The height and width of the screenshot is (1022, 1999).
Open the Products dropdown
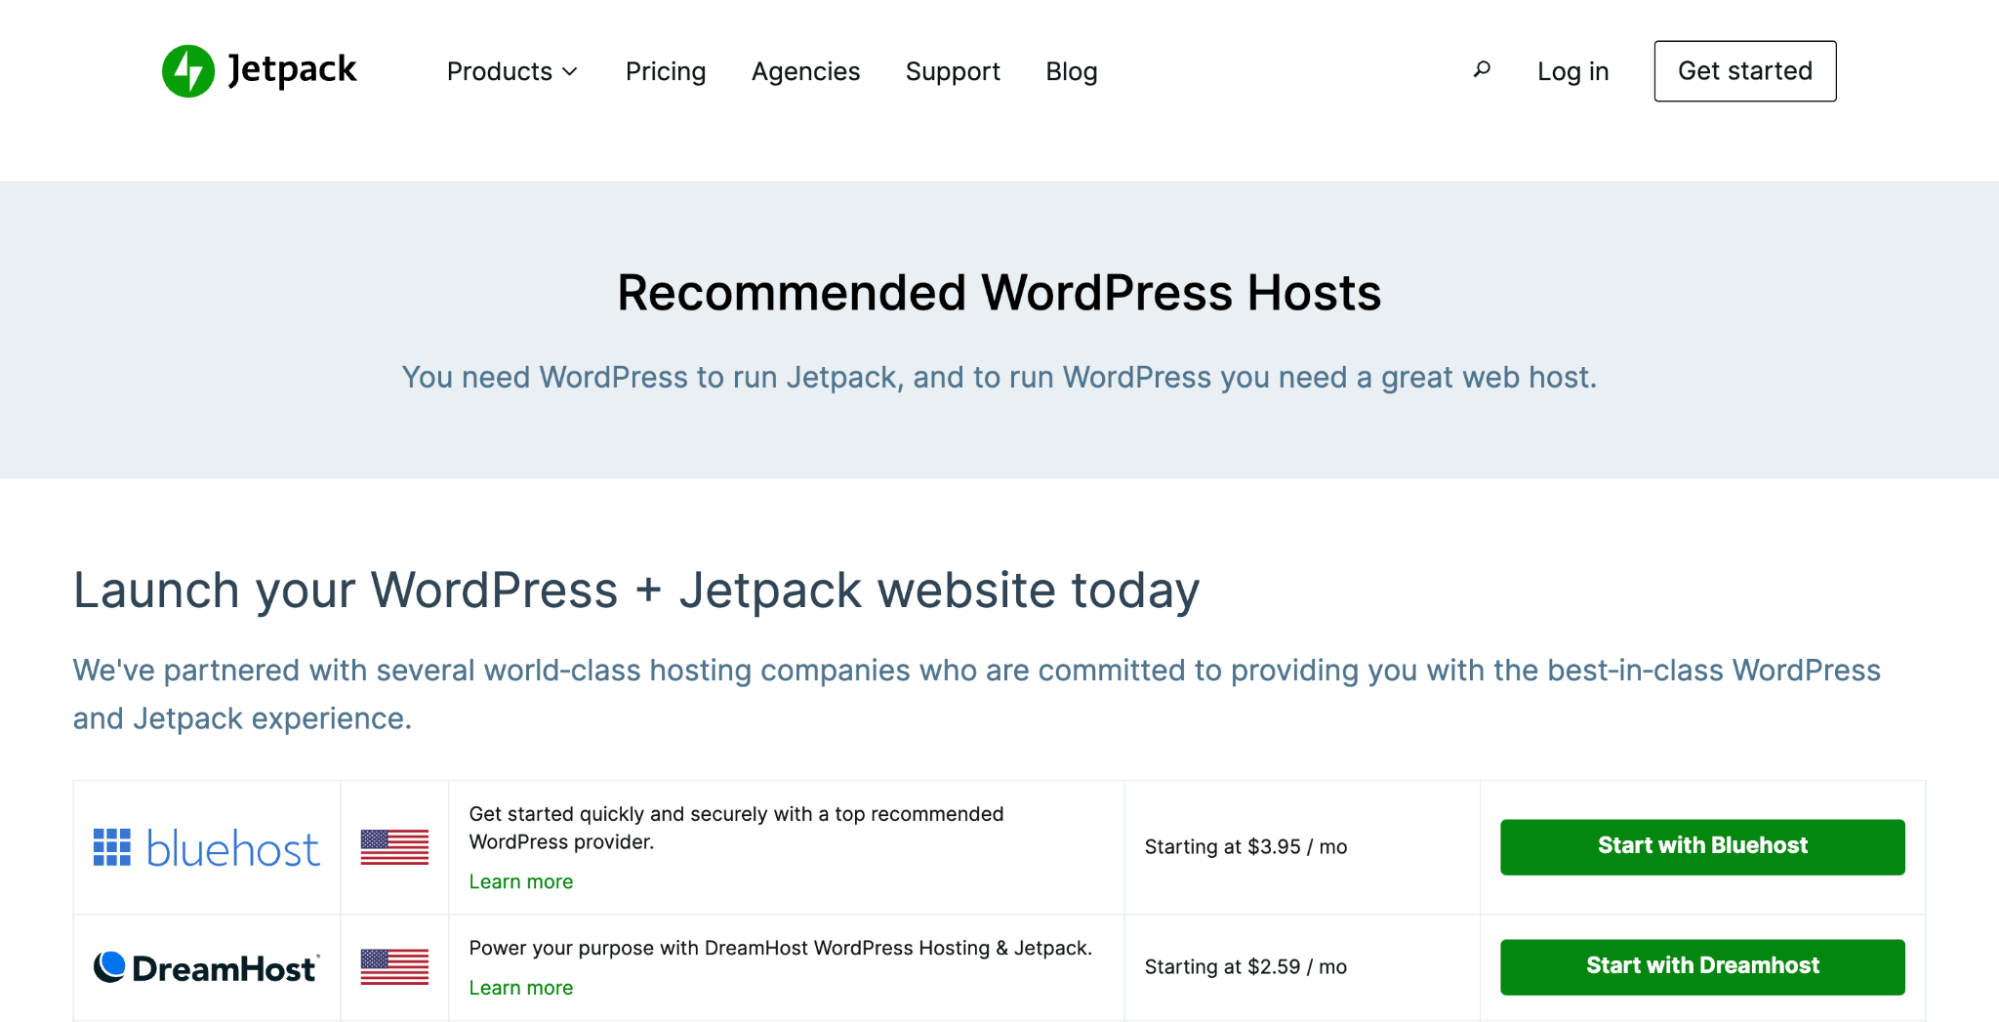tap(500, 71)
